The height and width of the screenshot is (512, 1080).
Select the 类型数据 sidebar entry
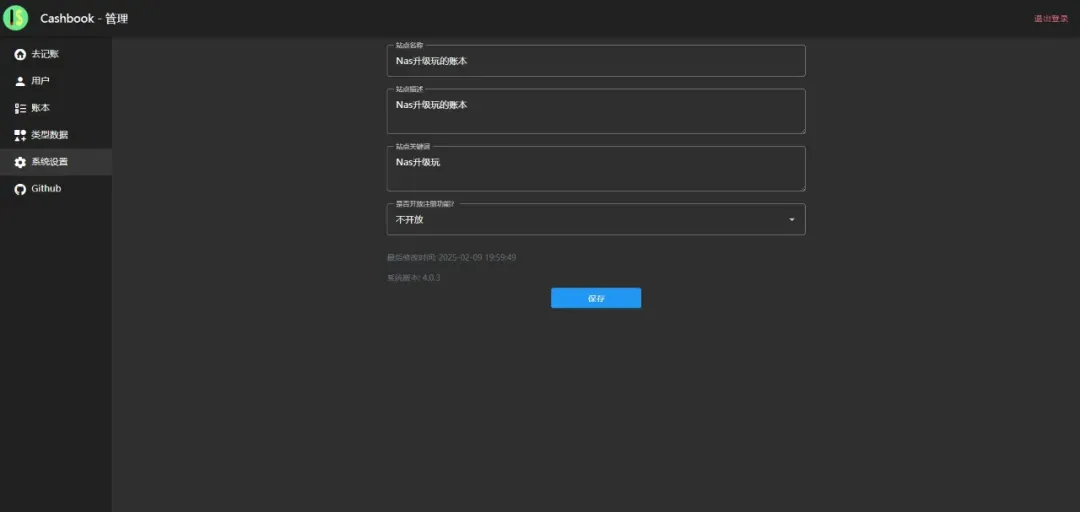click(49, 135)
